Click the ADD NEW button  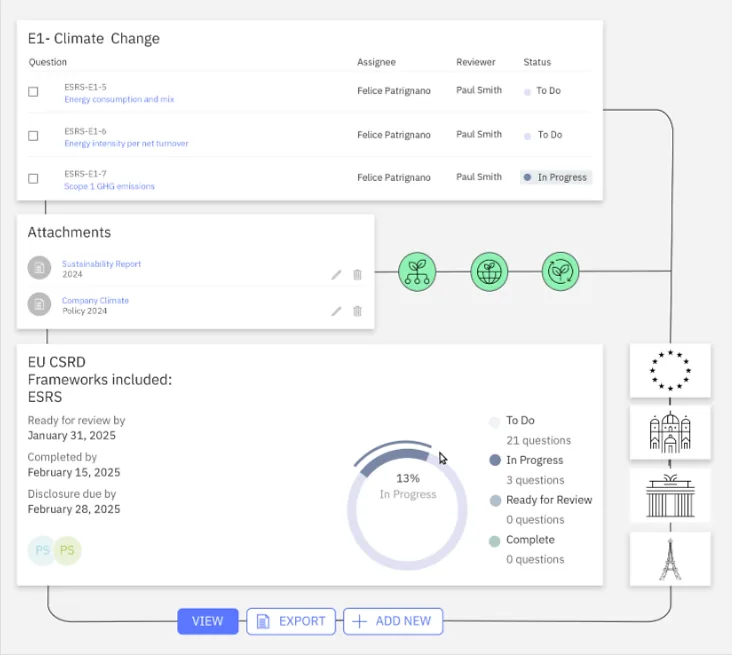pos(393,621)
